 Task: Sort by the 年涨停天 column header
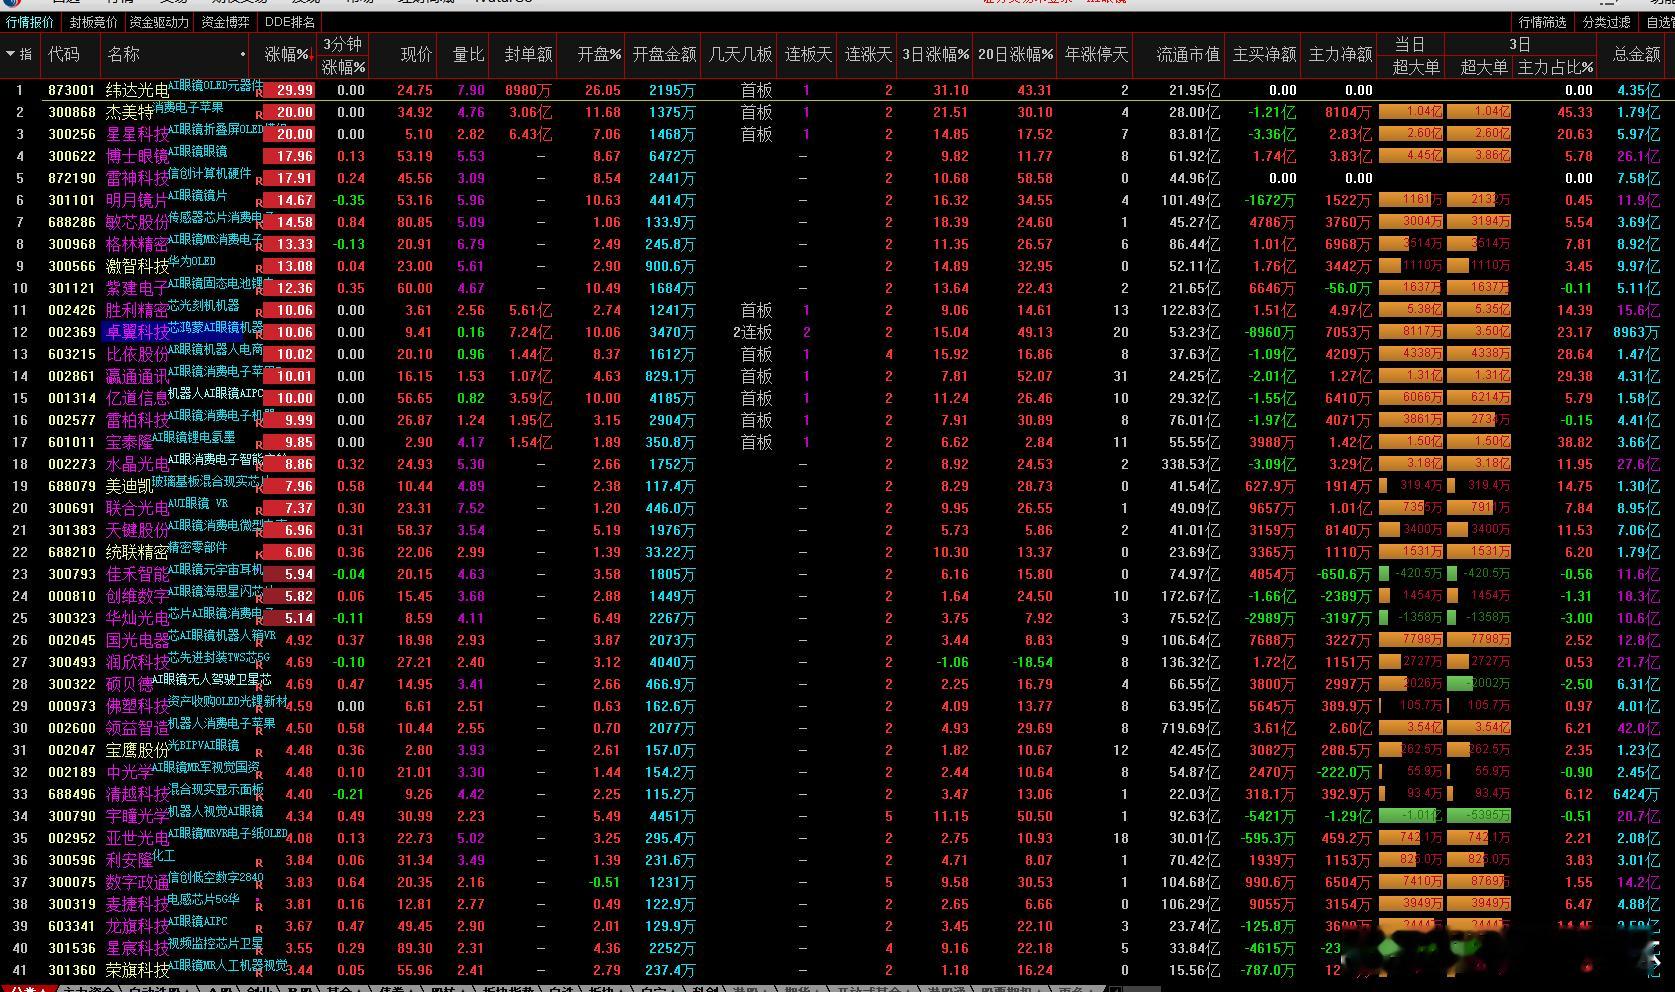[x=1096, y=54]
